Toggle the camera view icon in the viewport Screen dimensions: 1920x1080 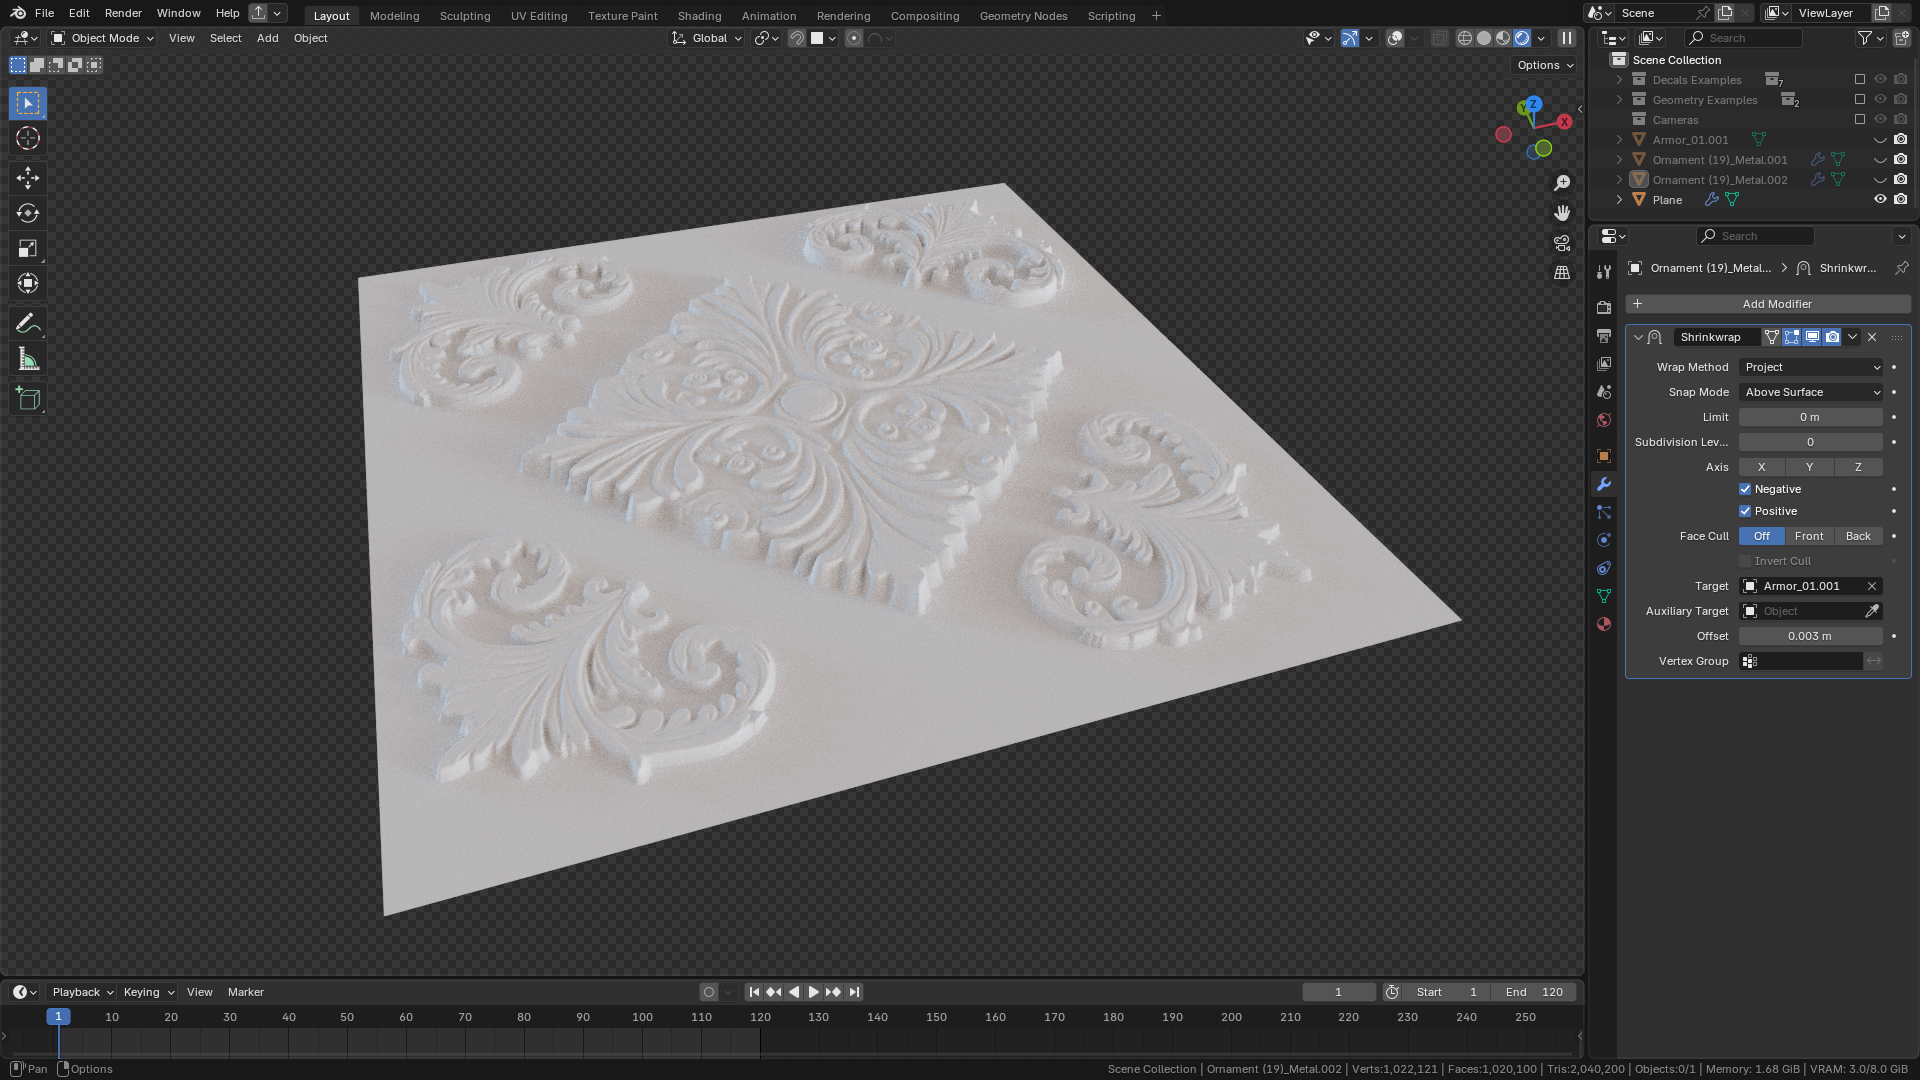click(x=1562, y=243)
